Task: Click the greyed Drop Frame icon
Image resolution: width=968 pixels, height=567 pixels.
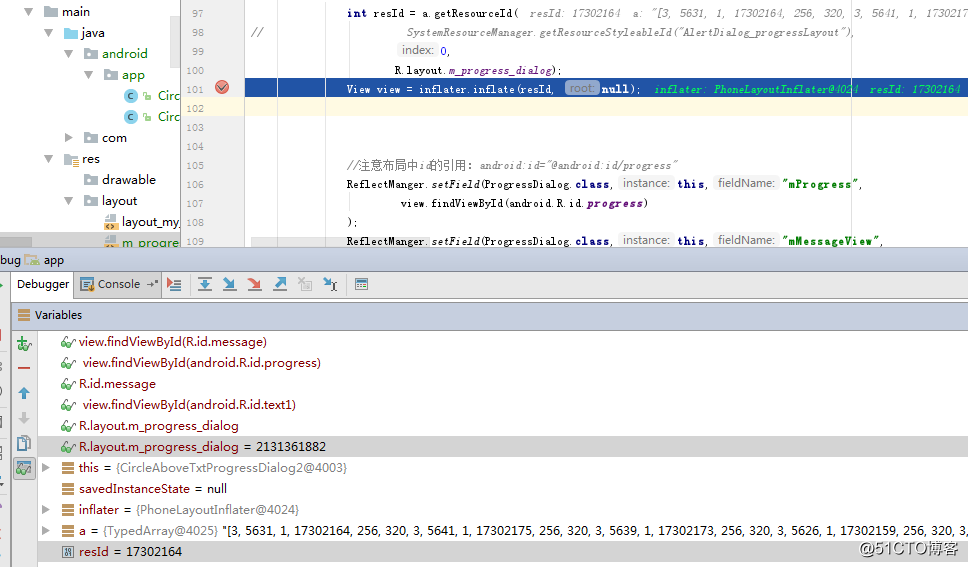Action: pyautogui.click(x=305, y=284)
